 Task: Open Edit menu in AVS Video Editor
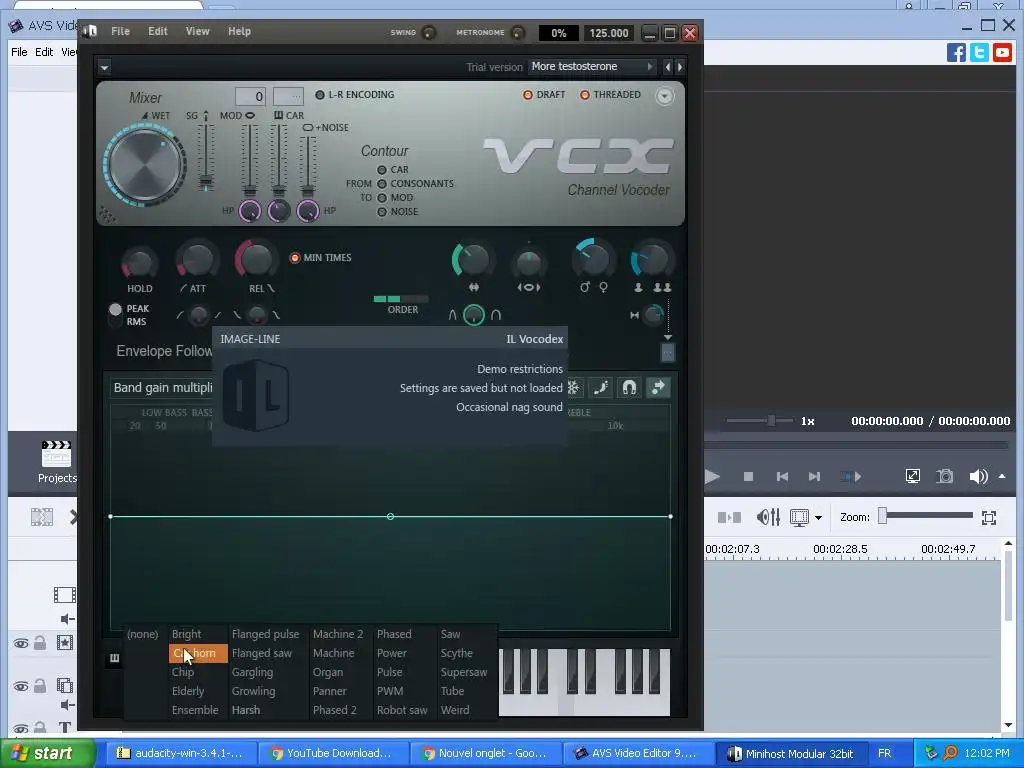(x=44, y=52)
